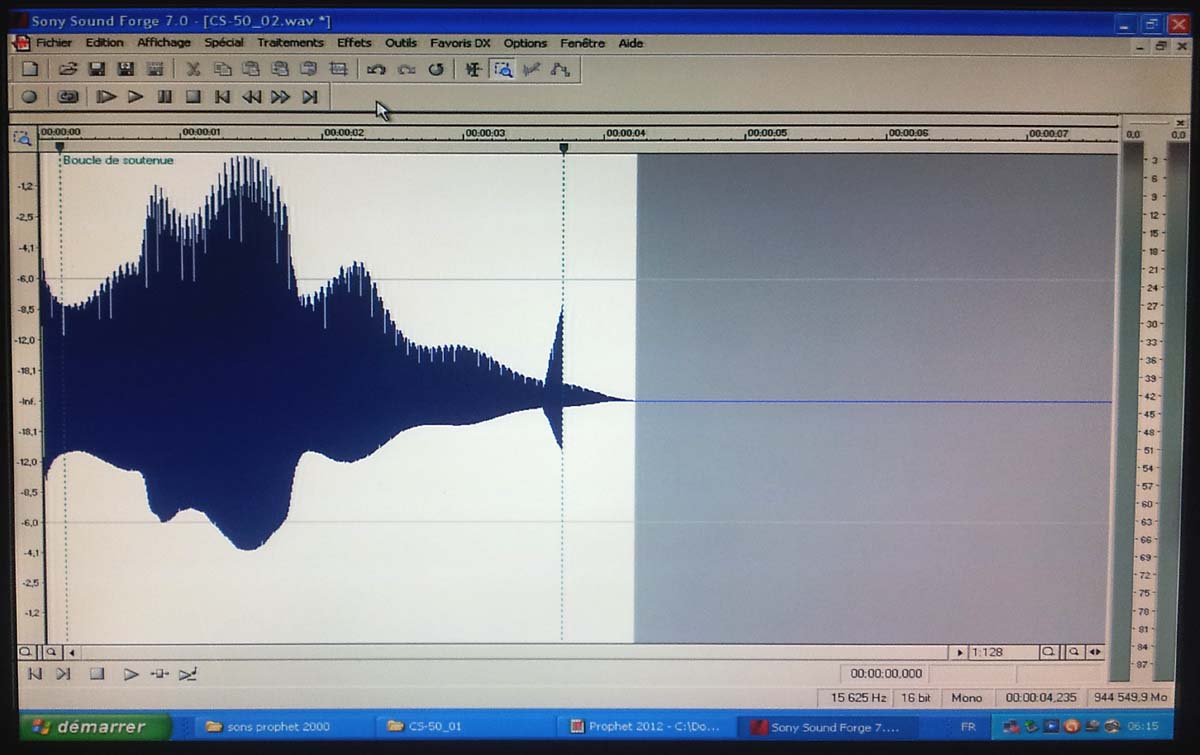The width and height of the screenshot is (1200, 755).
Task: Open a file with the Open folder icon
Action: 67,69
